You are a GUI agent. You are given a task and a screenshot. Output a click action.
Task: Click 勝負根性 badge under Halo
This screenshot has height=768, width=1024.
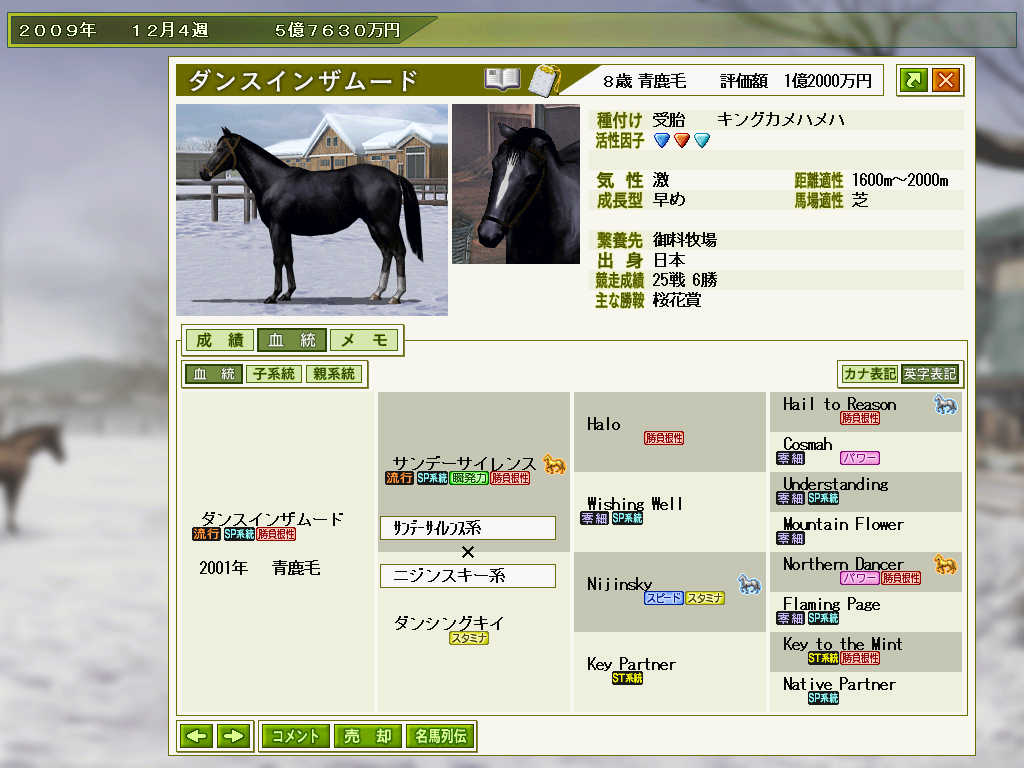click(664, 438)
